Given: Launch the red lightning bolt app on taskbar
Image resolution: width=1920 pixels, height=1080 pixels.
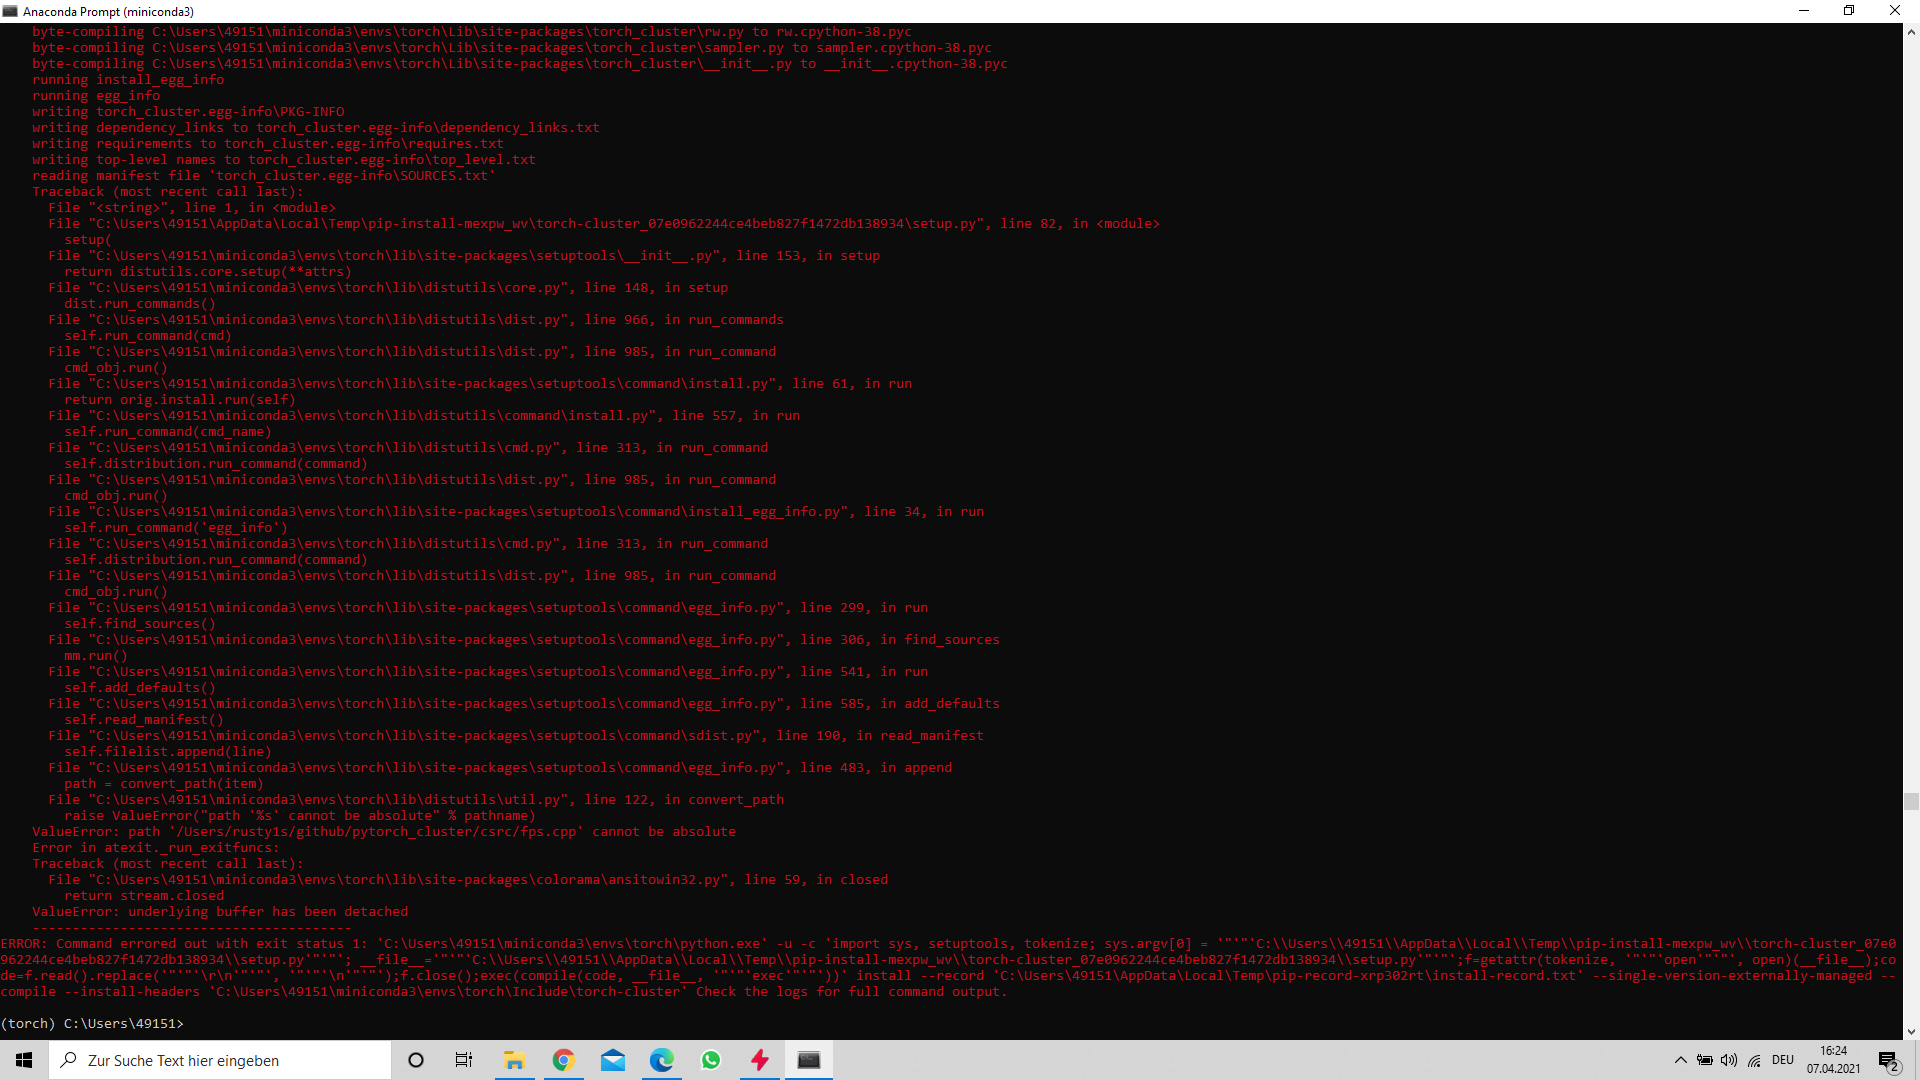Looking at the screenshot, I should [759, 1060].
